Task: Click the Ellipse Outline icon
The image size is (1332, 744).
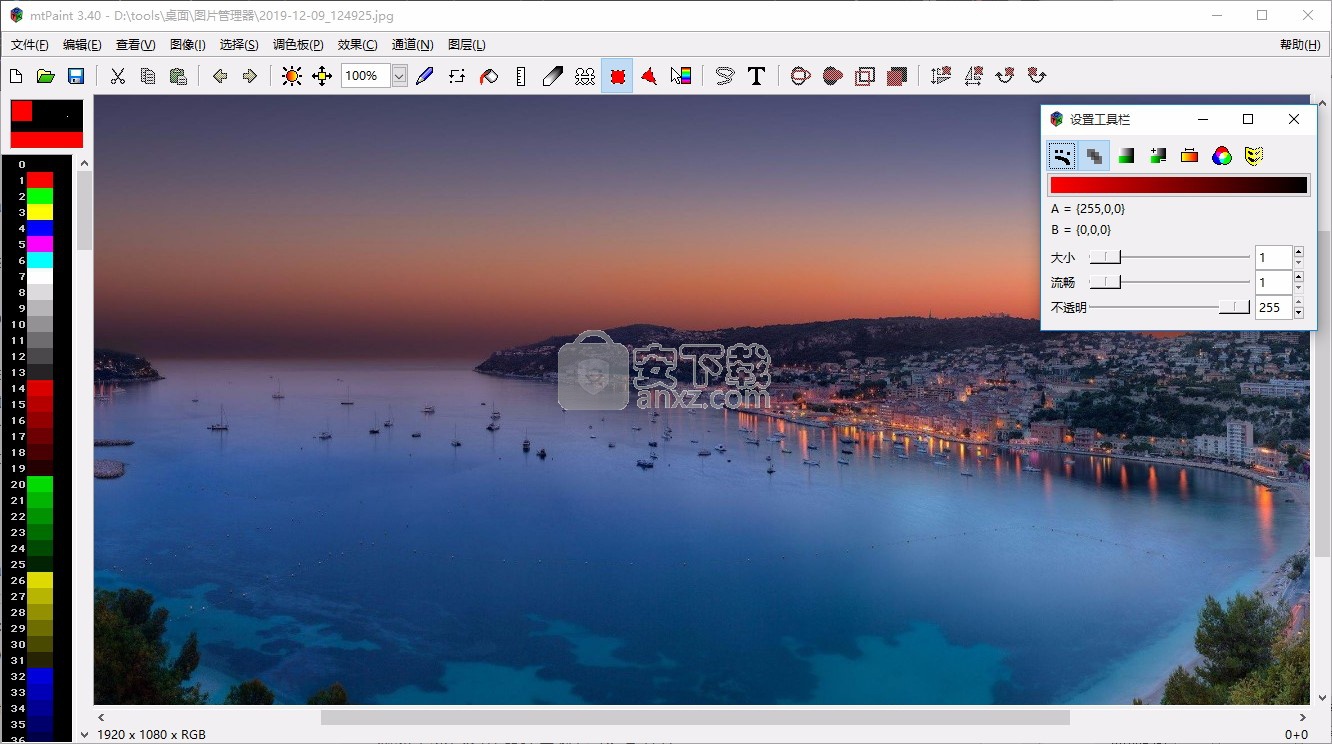Action: click(x=800, y=76)
